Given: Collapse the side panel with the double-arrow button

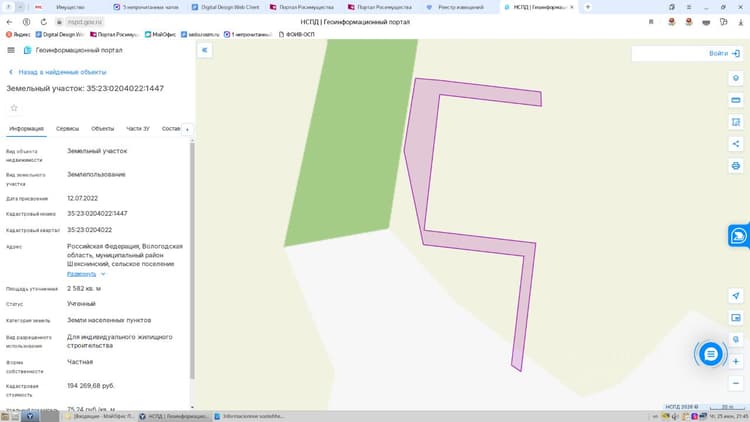Looking at the screenshot, I should click(x=205, y=50).
